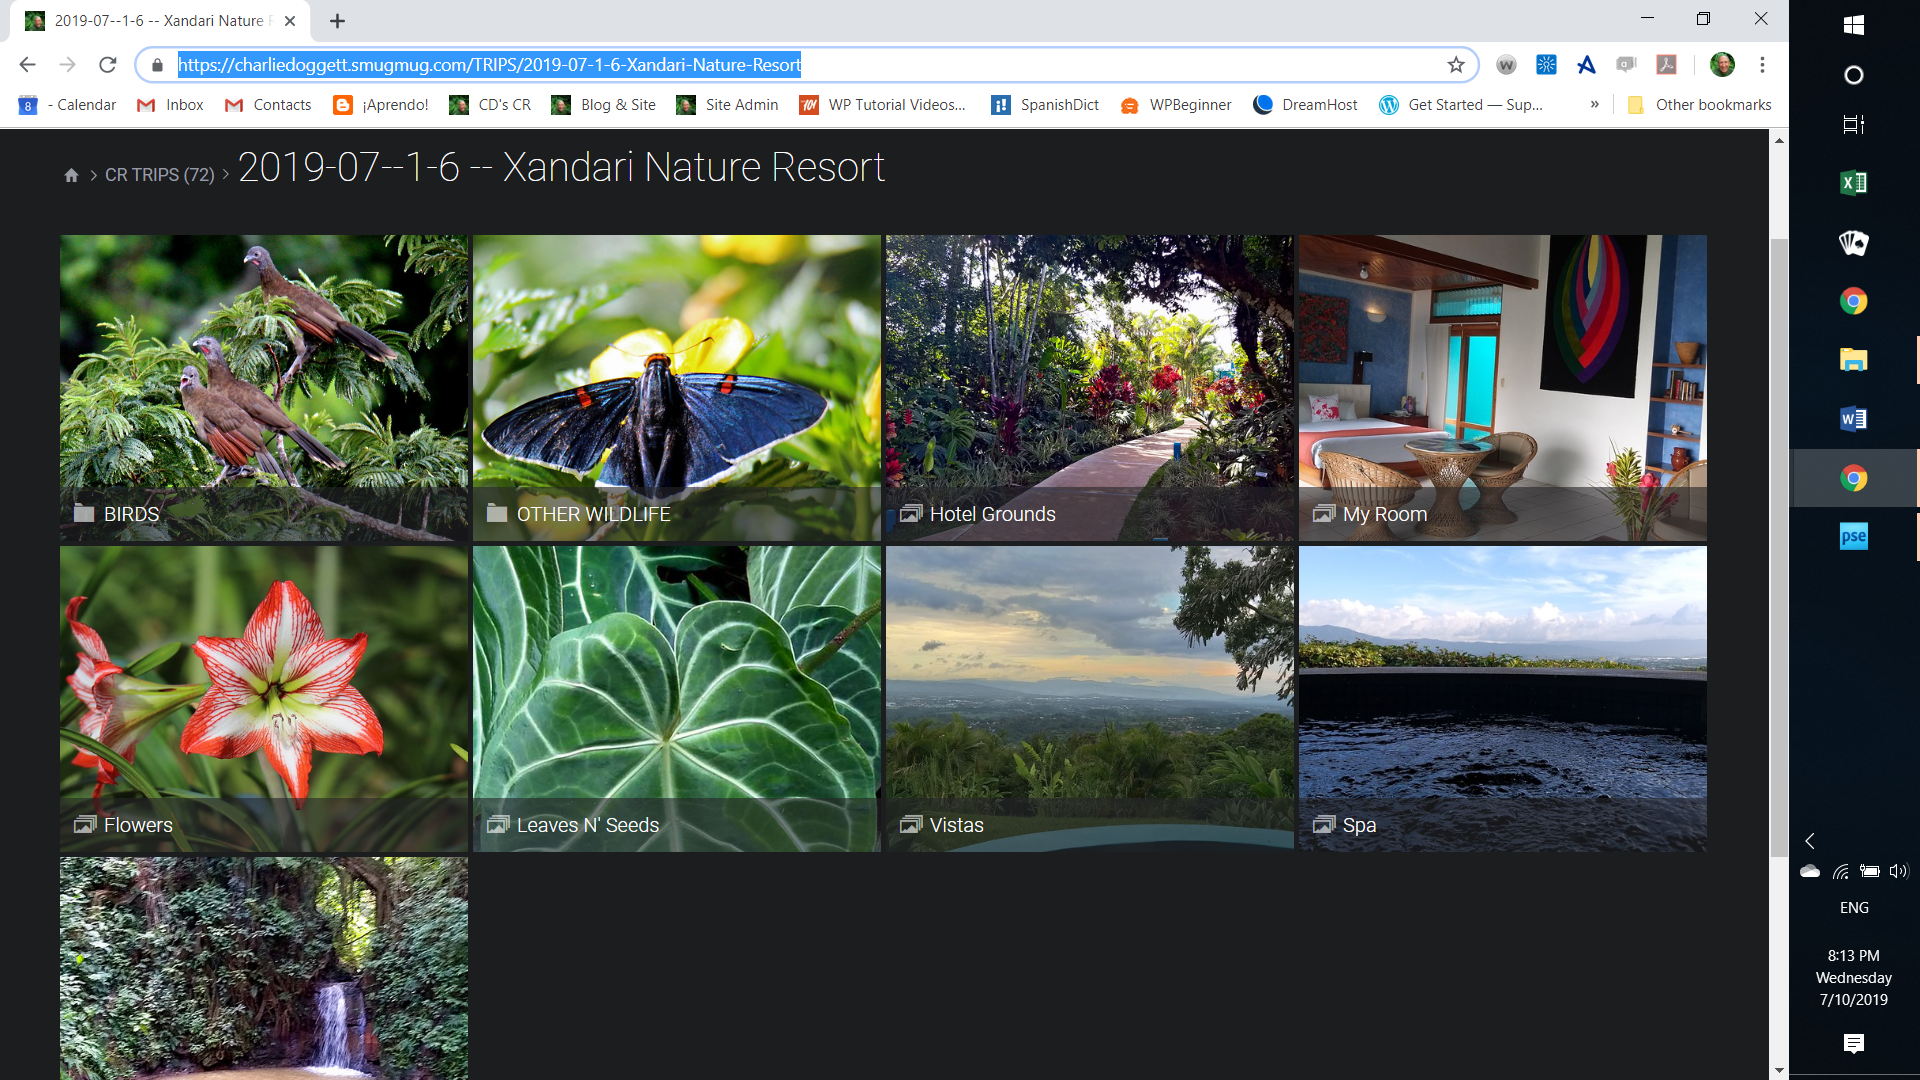Open the ¡Aprendo! bookmark
This screenshot has width=1920, height=1080.
[381, 105]
